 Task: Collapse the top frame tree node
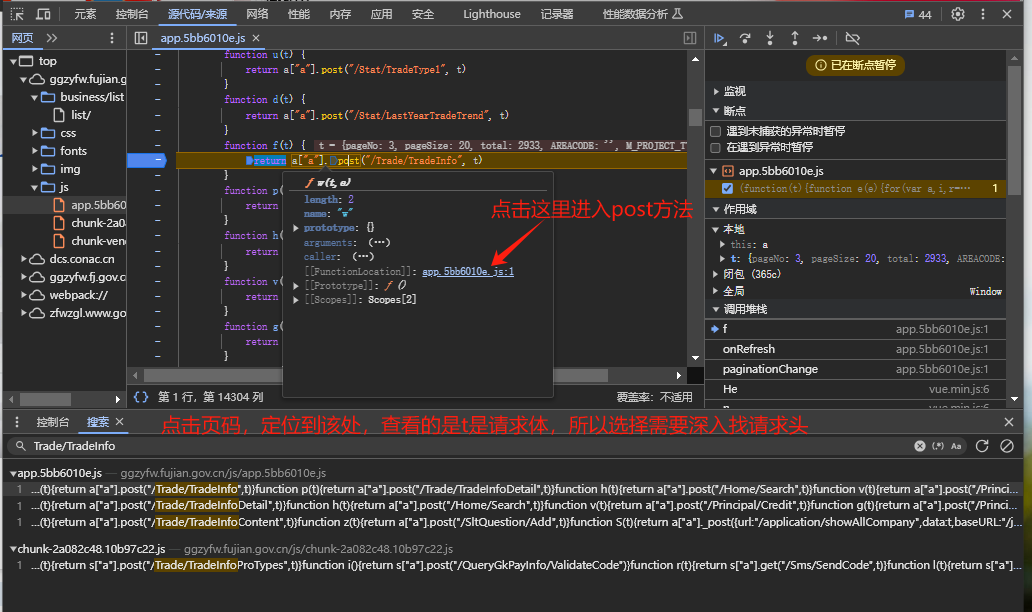[x=13, y=61]
